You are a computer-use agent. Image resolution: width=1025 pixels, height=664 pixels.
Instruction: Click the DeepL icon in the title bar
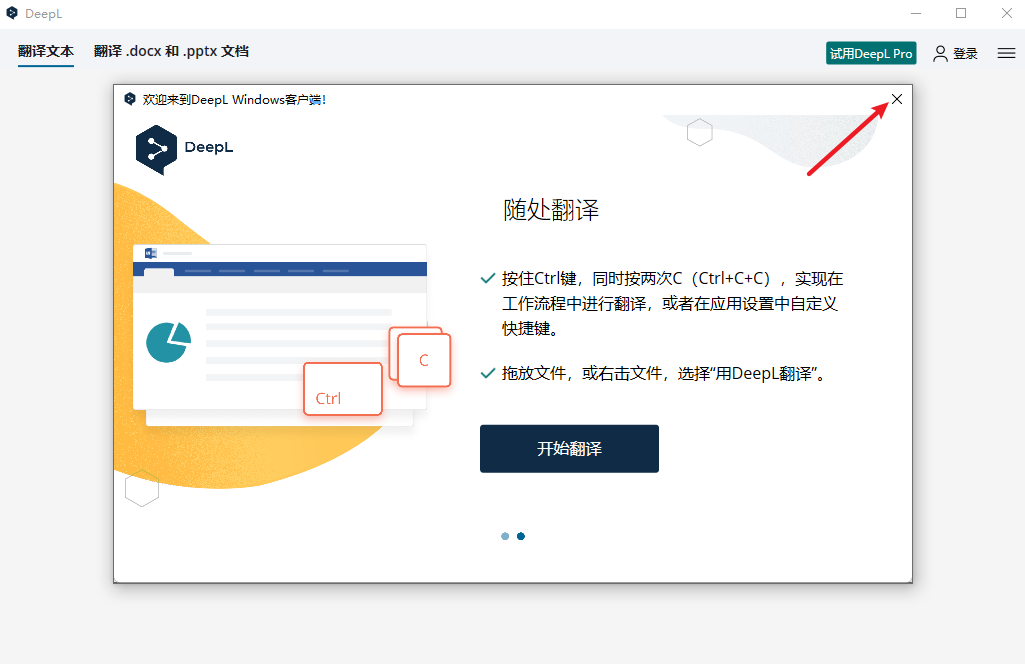tap(12, 13)
